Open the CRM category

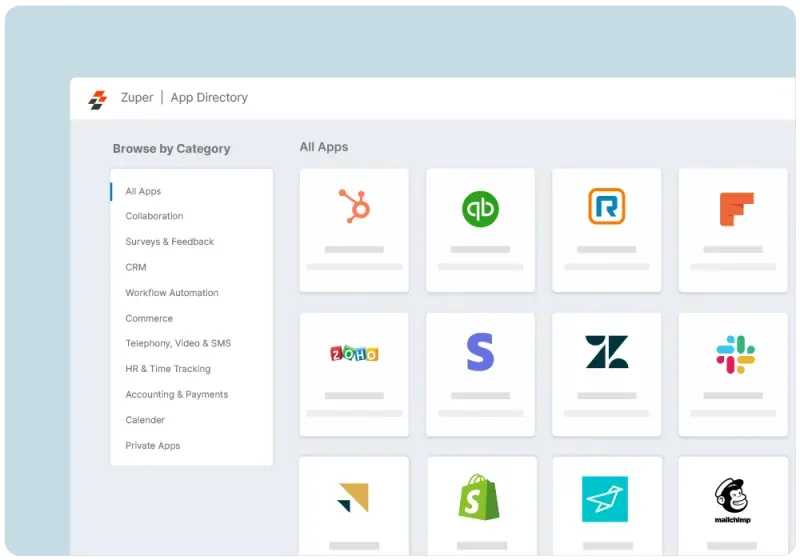(x=136, y=267)
